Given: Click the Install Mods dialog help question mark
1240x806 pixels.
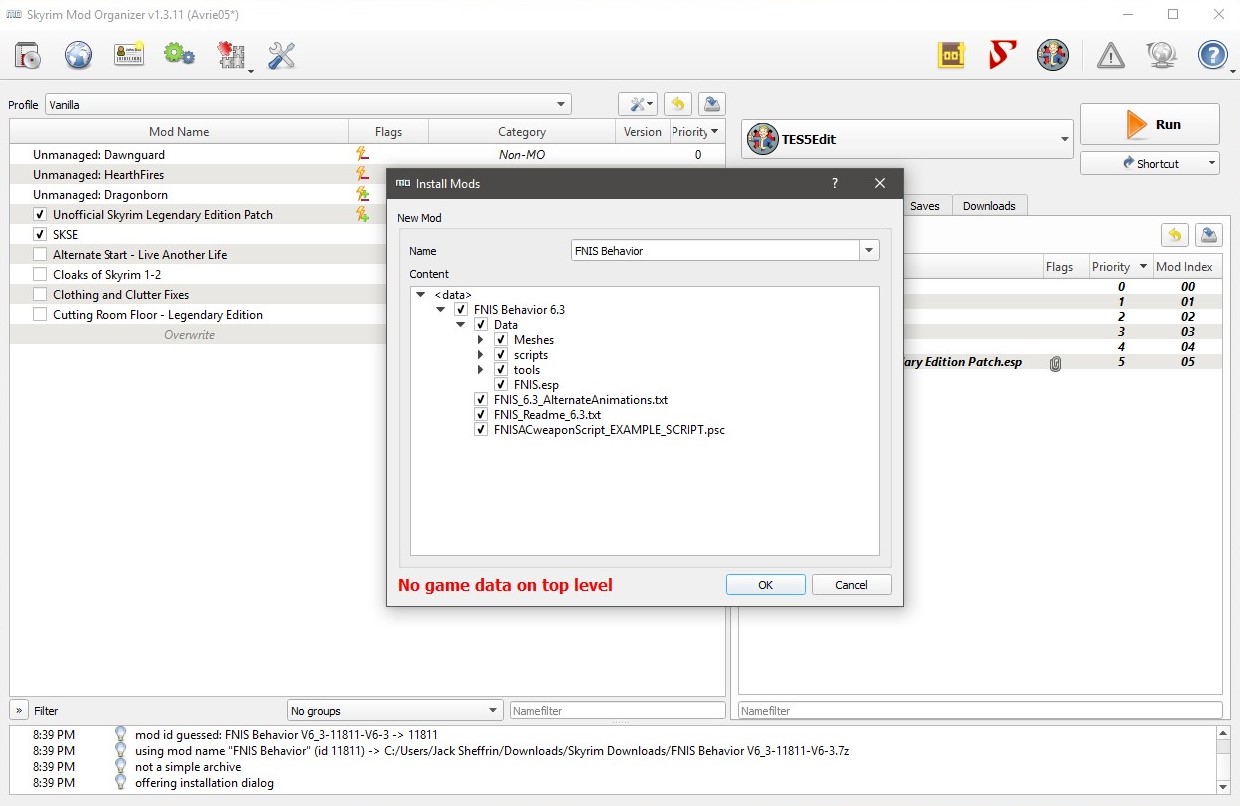Looking at the screenshot, I should tap(834, 184).
